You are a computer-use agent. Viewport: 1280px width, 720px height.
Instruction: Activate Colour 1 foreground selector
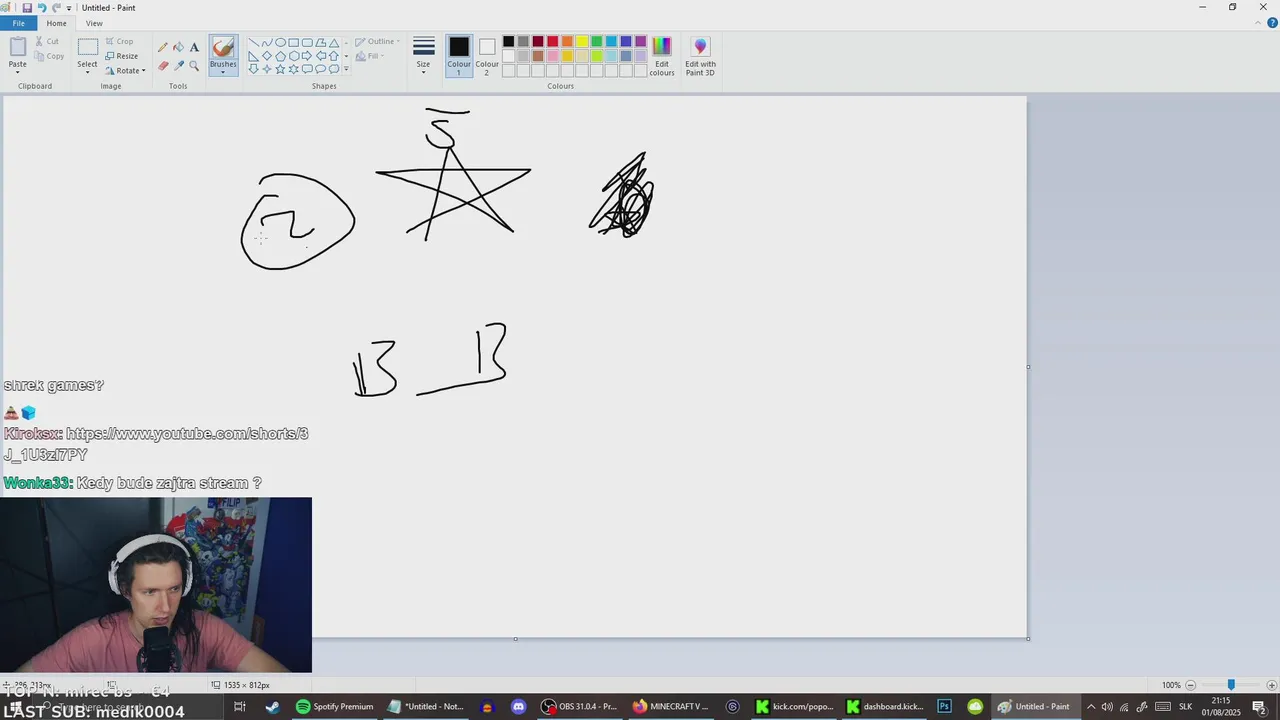(459, 56)
